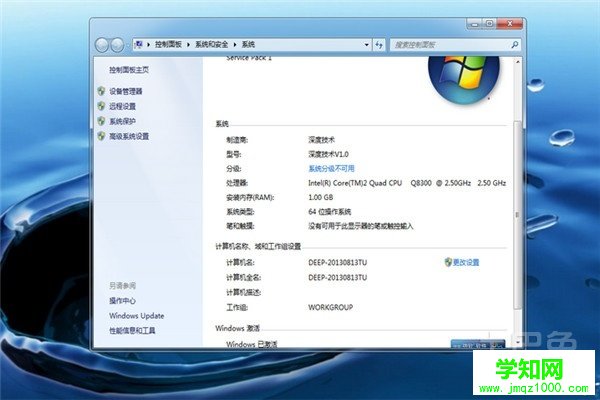Image resolution: width=600 pixels, height=400 pixels.
Task: Click the shield icon next to 更改设置
Action: click(448, 262)
